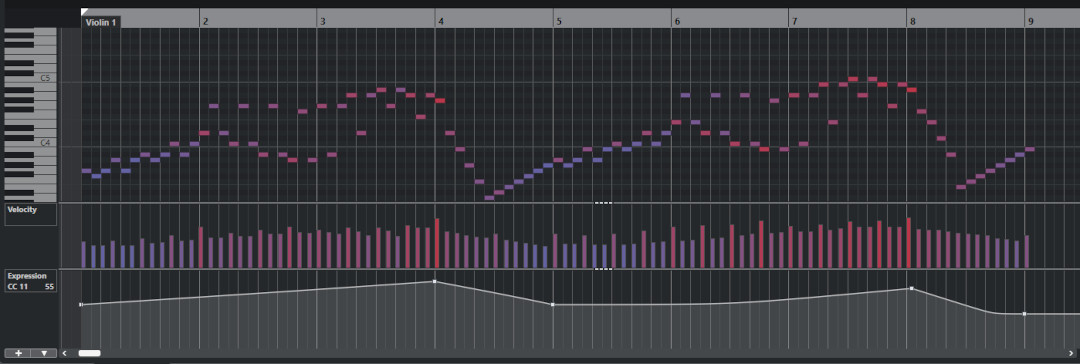The width and height of the screenshot is (1080, 364).
Task: Click bar 6 in the ruler
Action: point(677,21)
